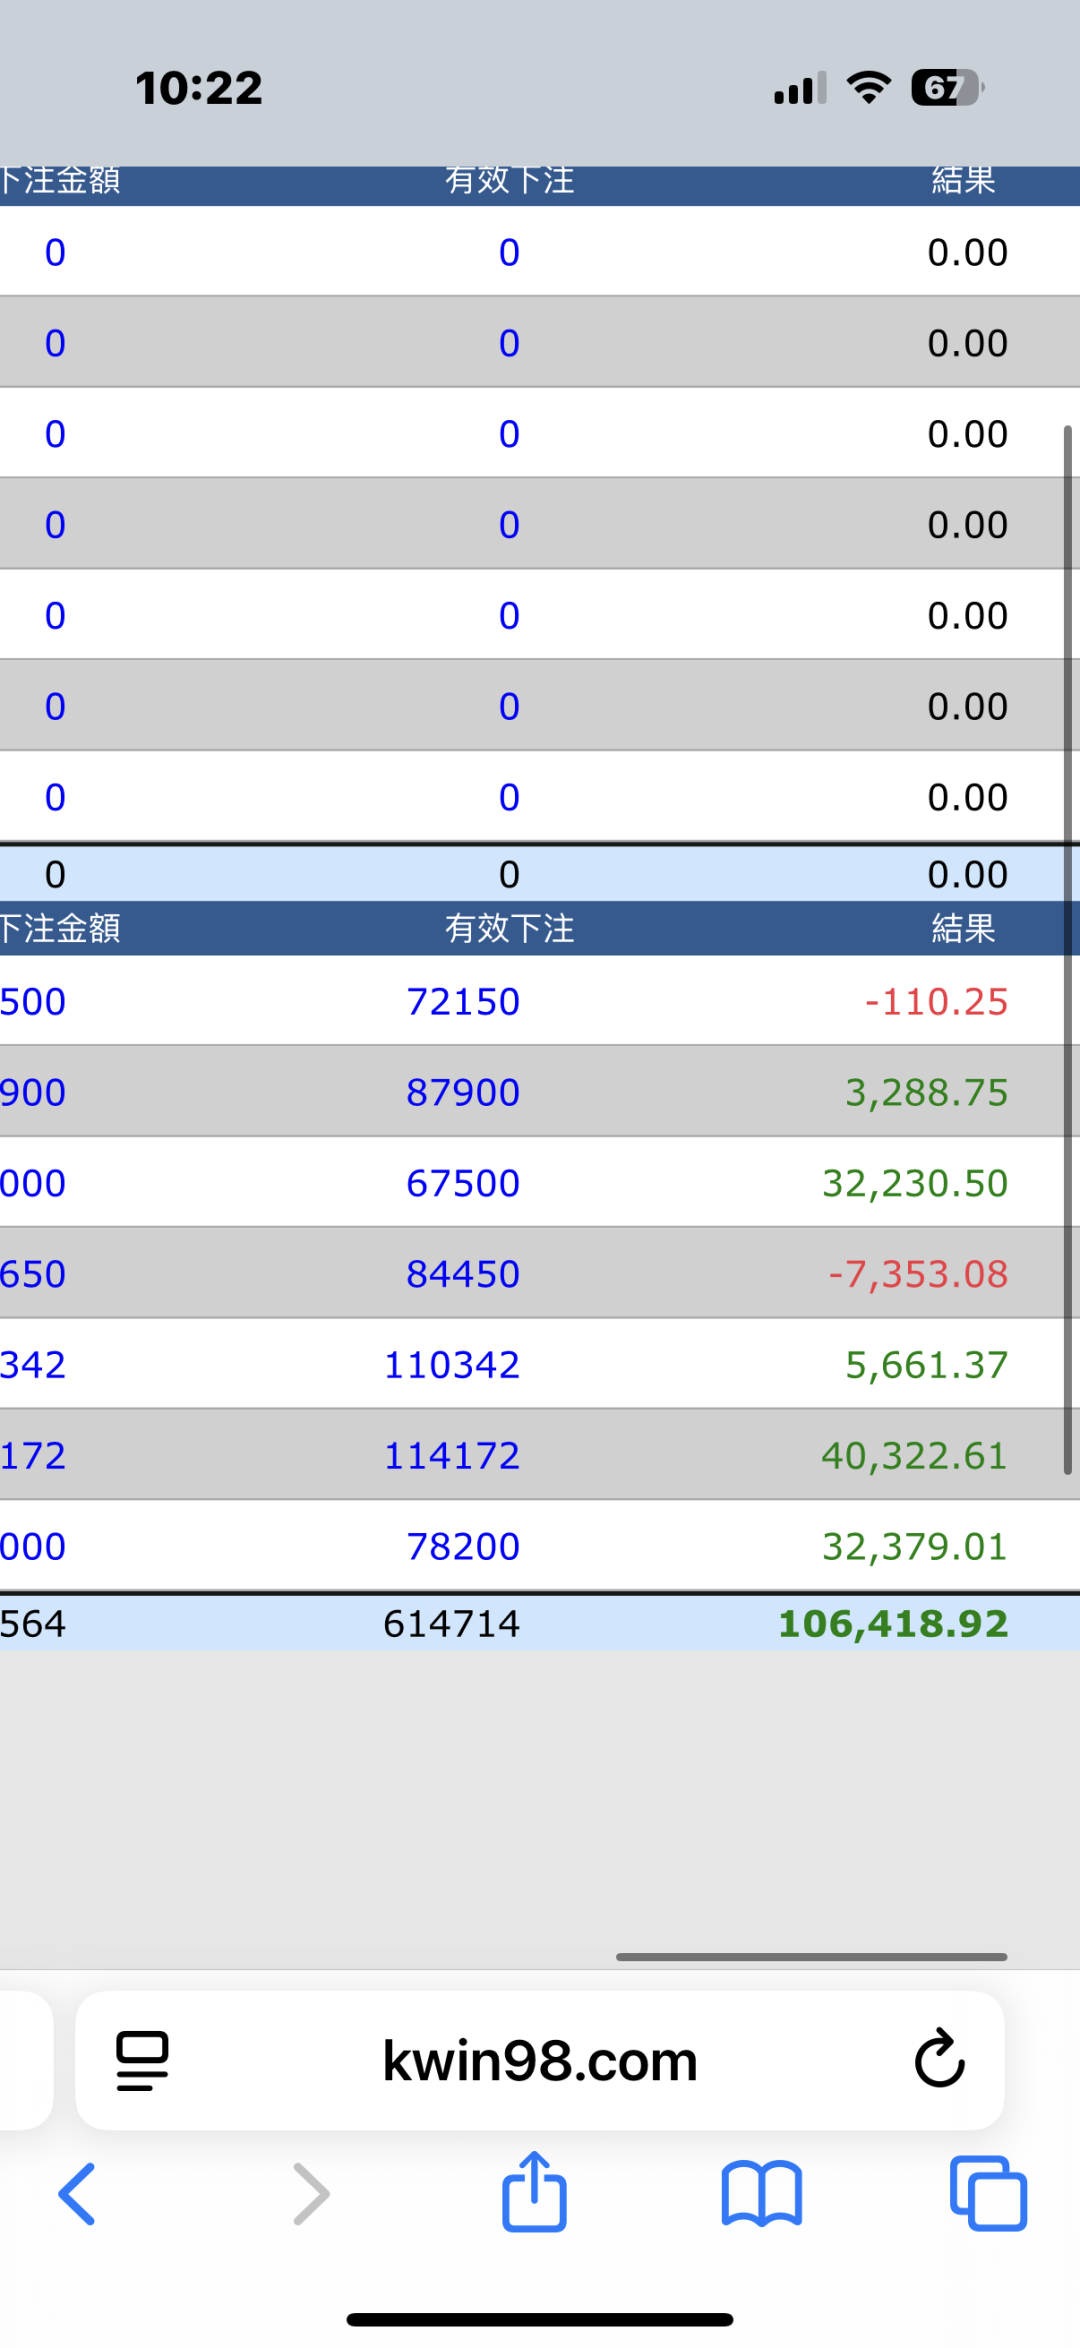The image size is (1080, 2348).
Task: Open valid bet link 110342
Action: tap(452, 1365)
